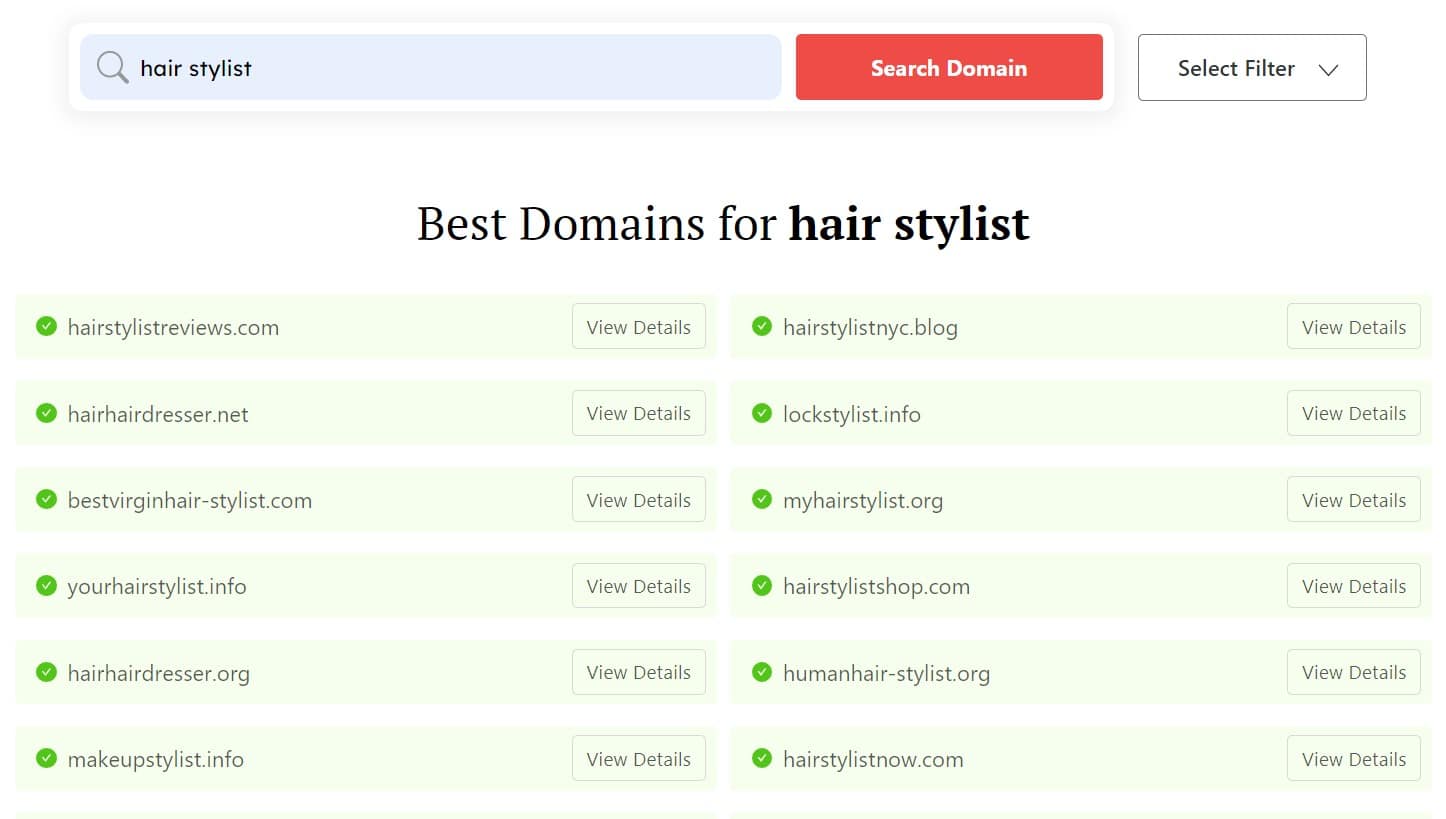1446x819 pixels.
Task: Click green check next to humanhair-stylist.org
Action: (x=762, y=672)
